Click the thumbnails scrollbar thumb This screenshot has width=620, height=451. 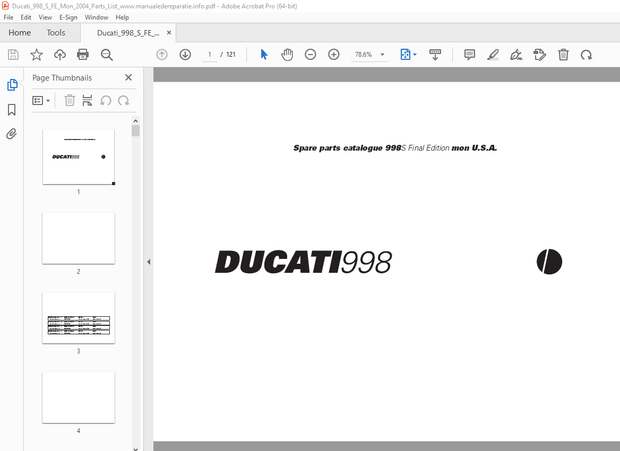136,131
